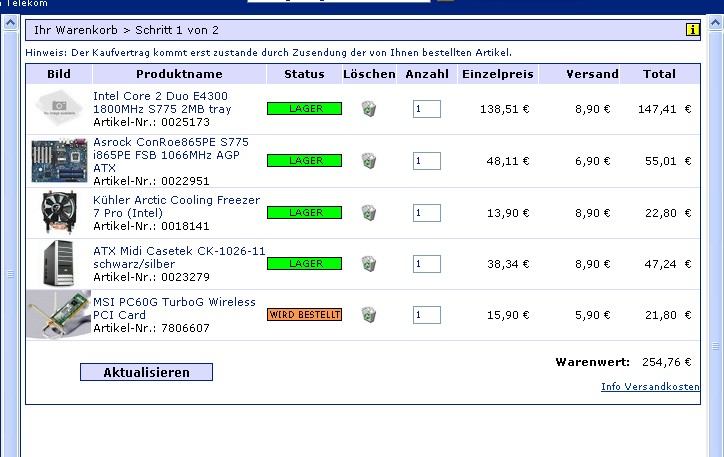Click the Status column header
Screen dimensions: 724x457
tap(304, 74)
